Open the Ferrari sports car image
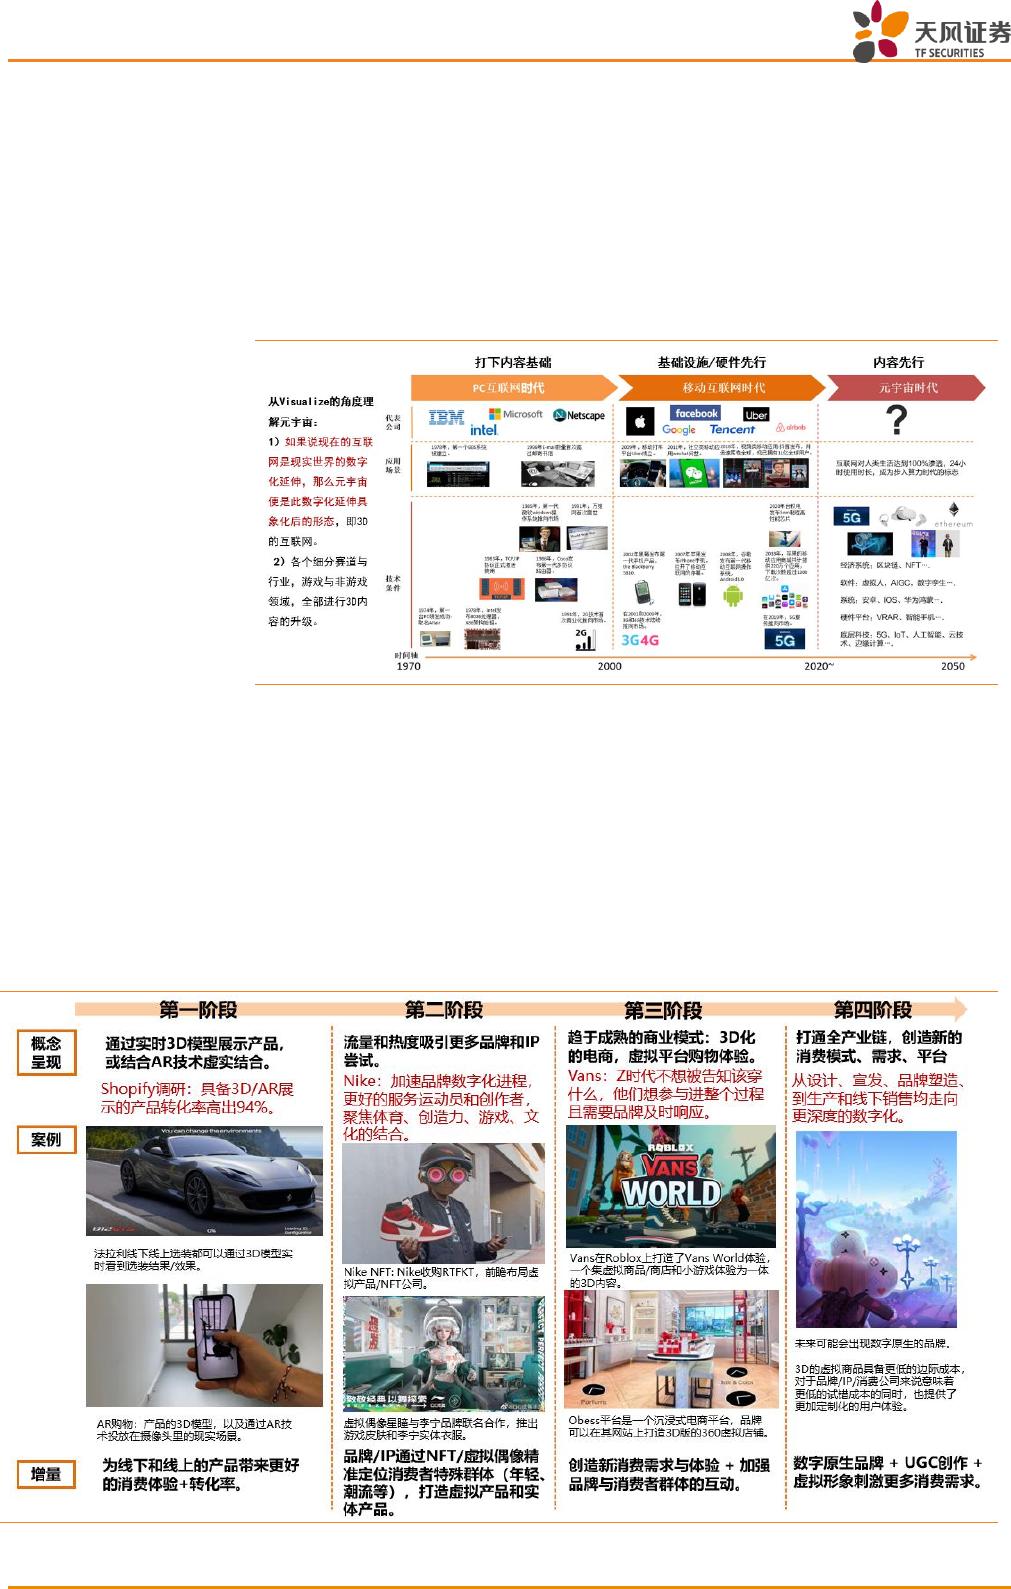 204,1182
